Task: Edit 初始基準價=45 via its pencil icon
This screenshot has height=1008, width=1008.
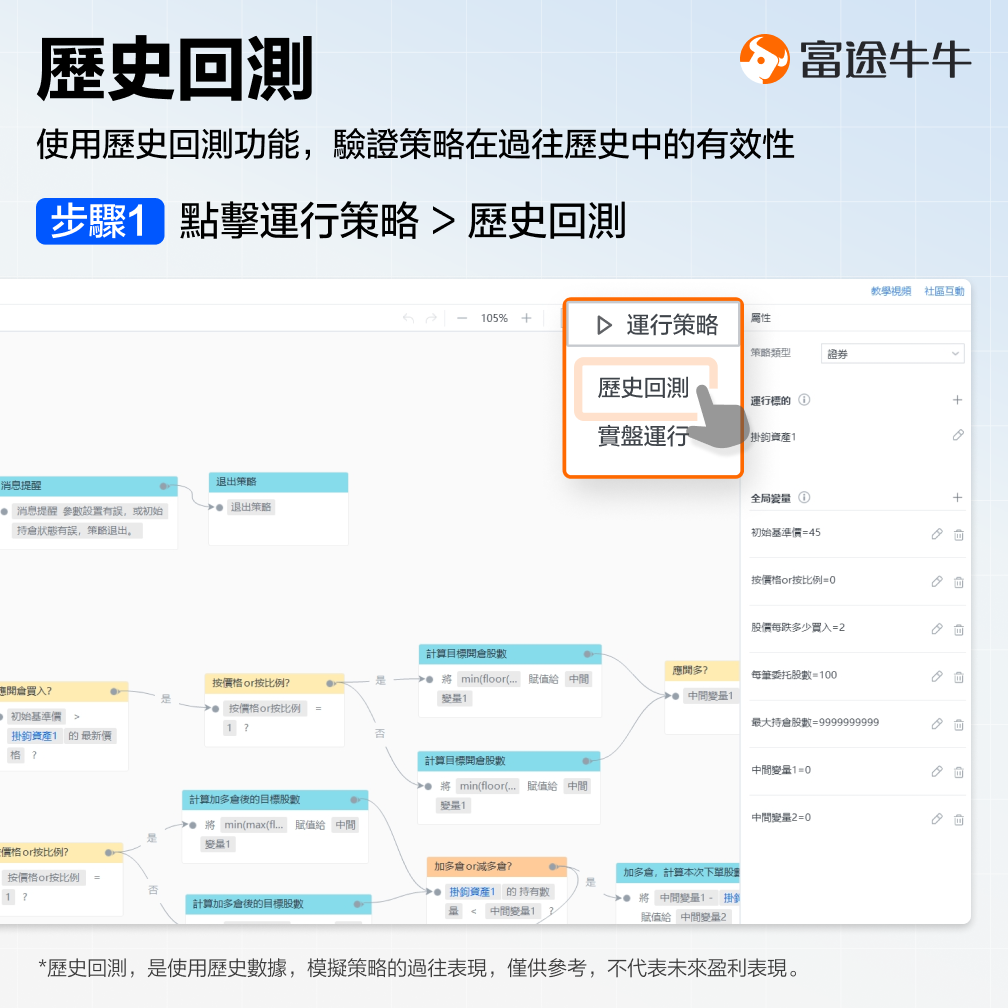Action: 936,535
